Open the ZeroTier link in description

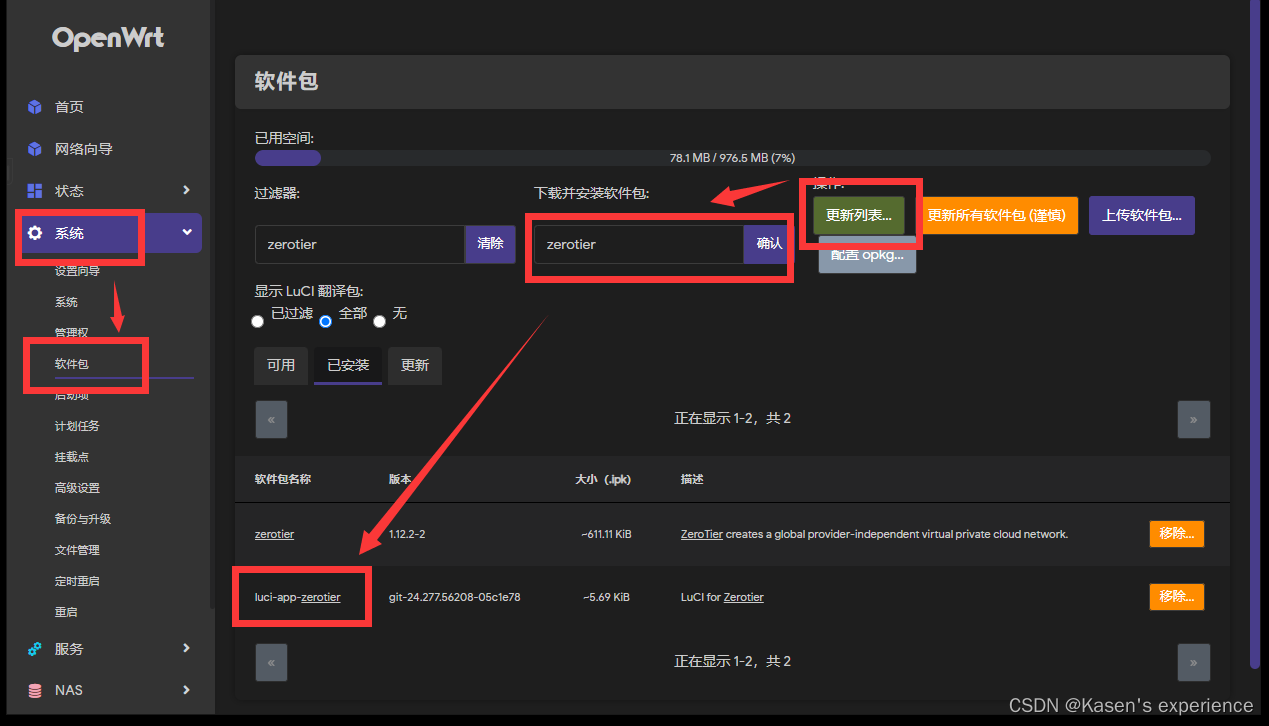point(701,534)
